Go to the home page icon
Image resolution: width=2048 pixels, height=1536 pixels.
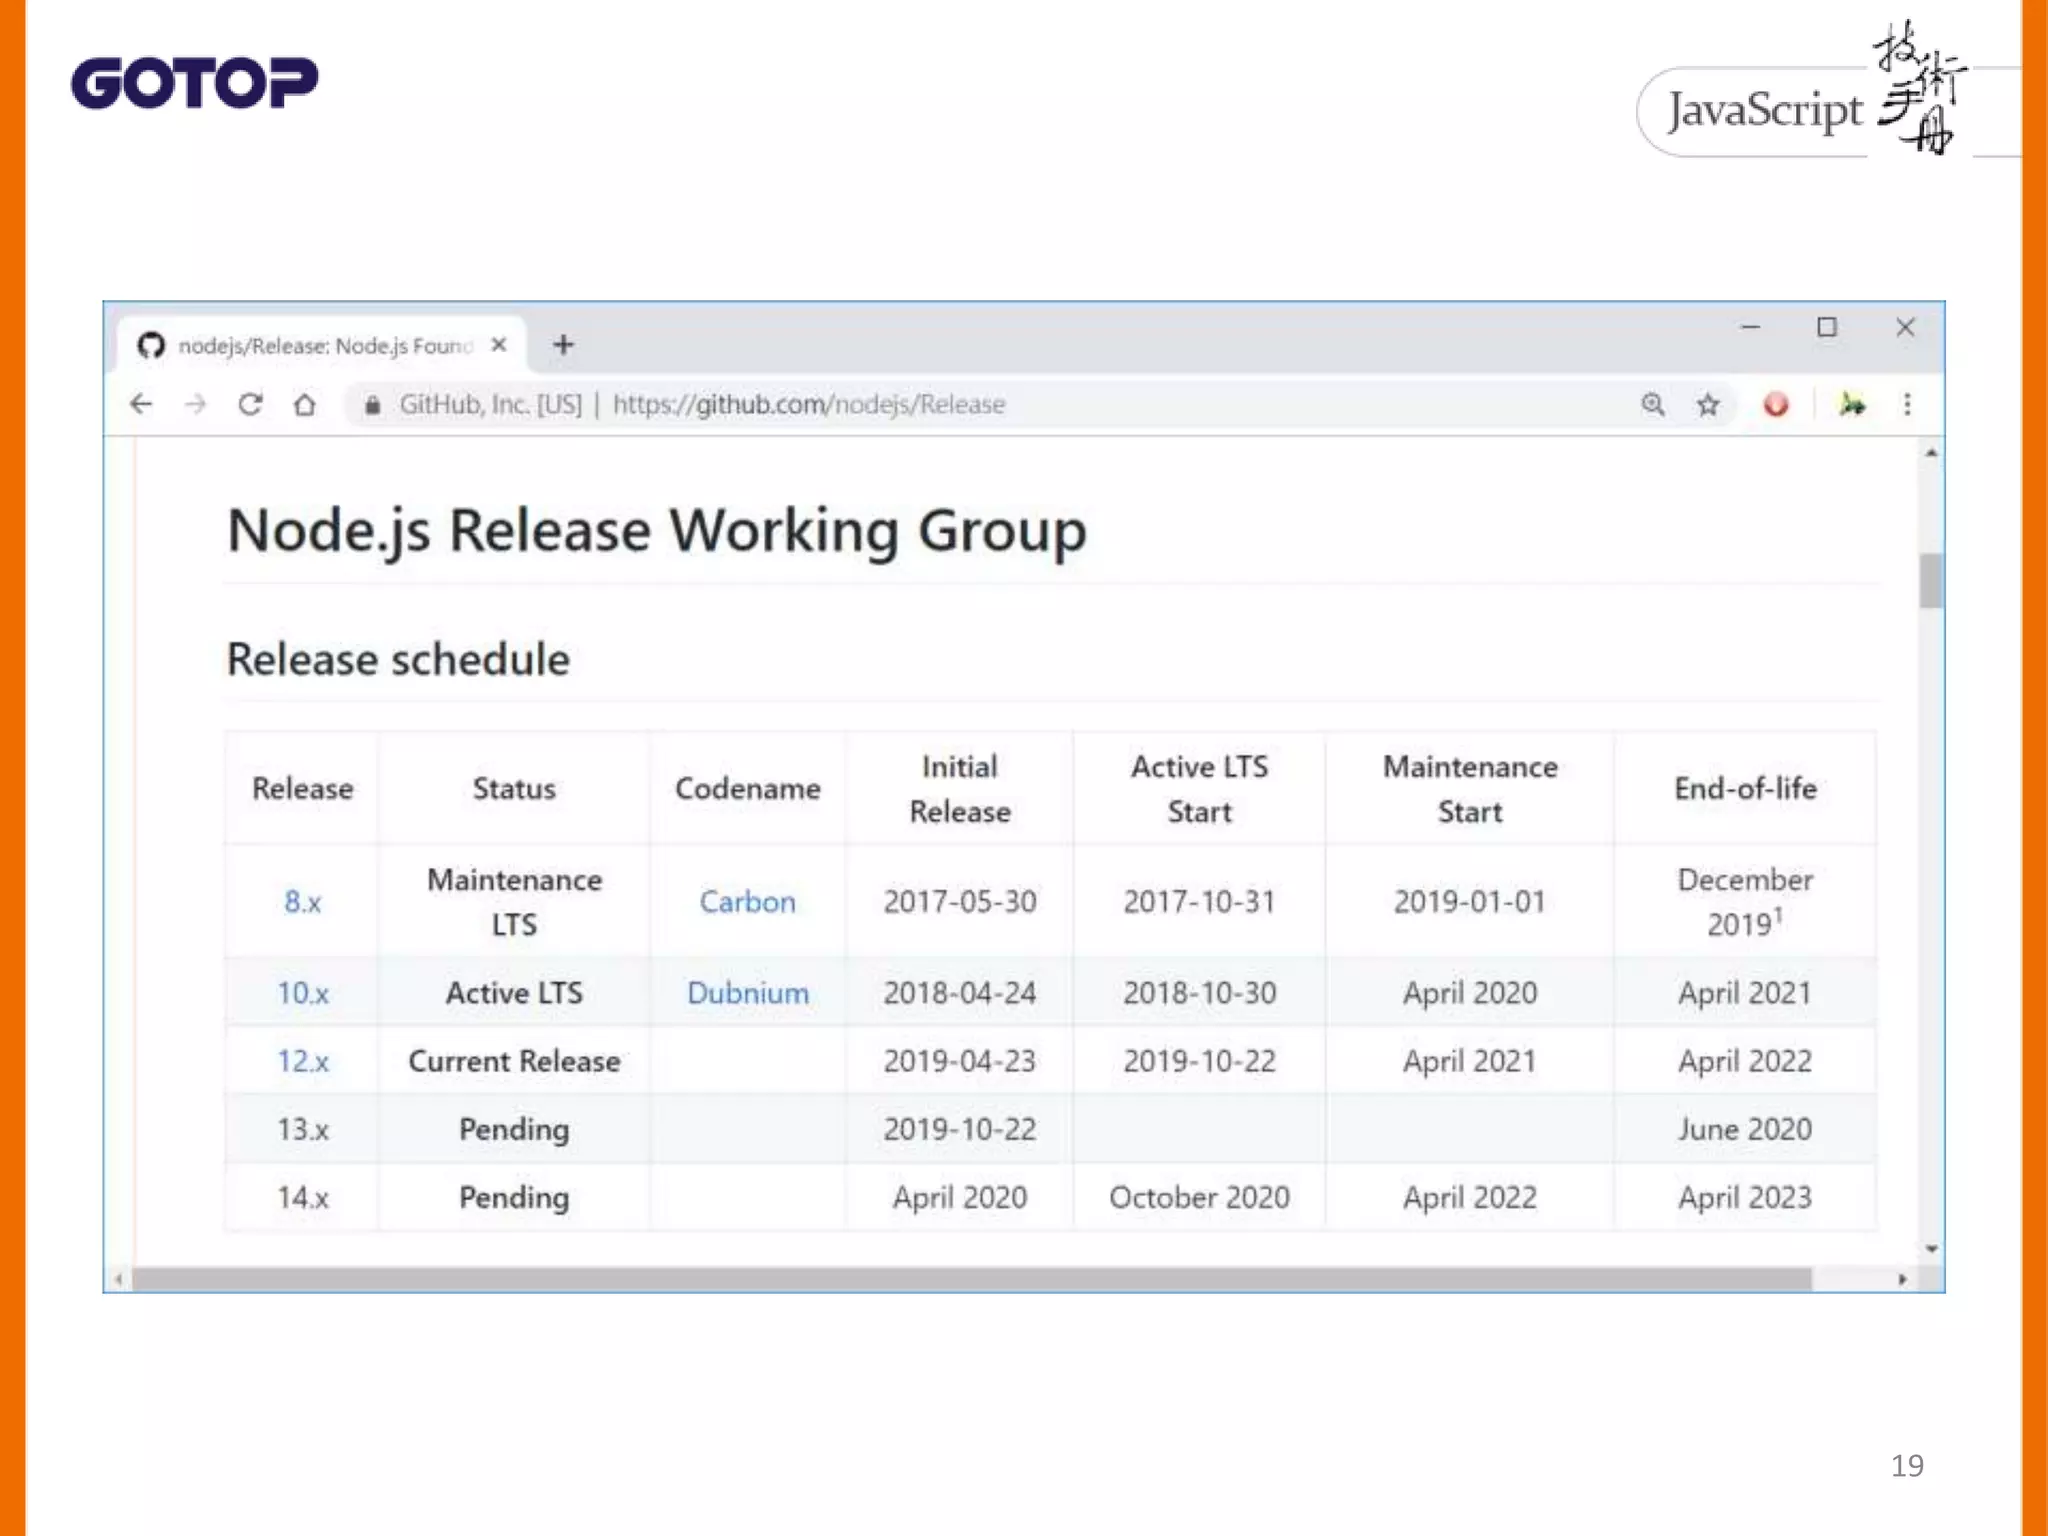pos(305,404)
